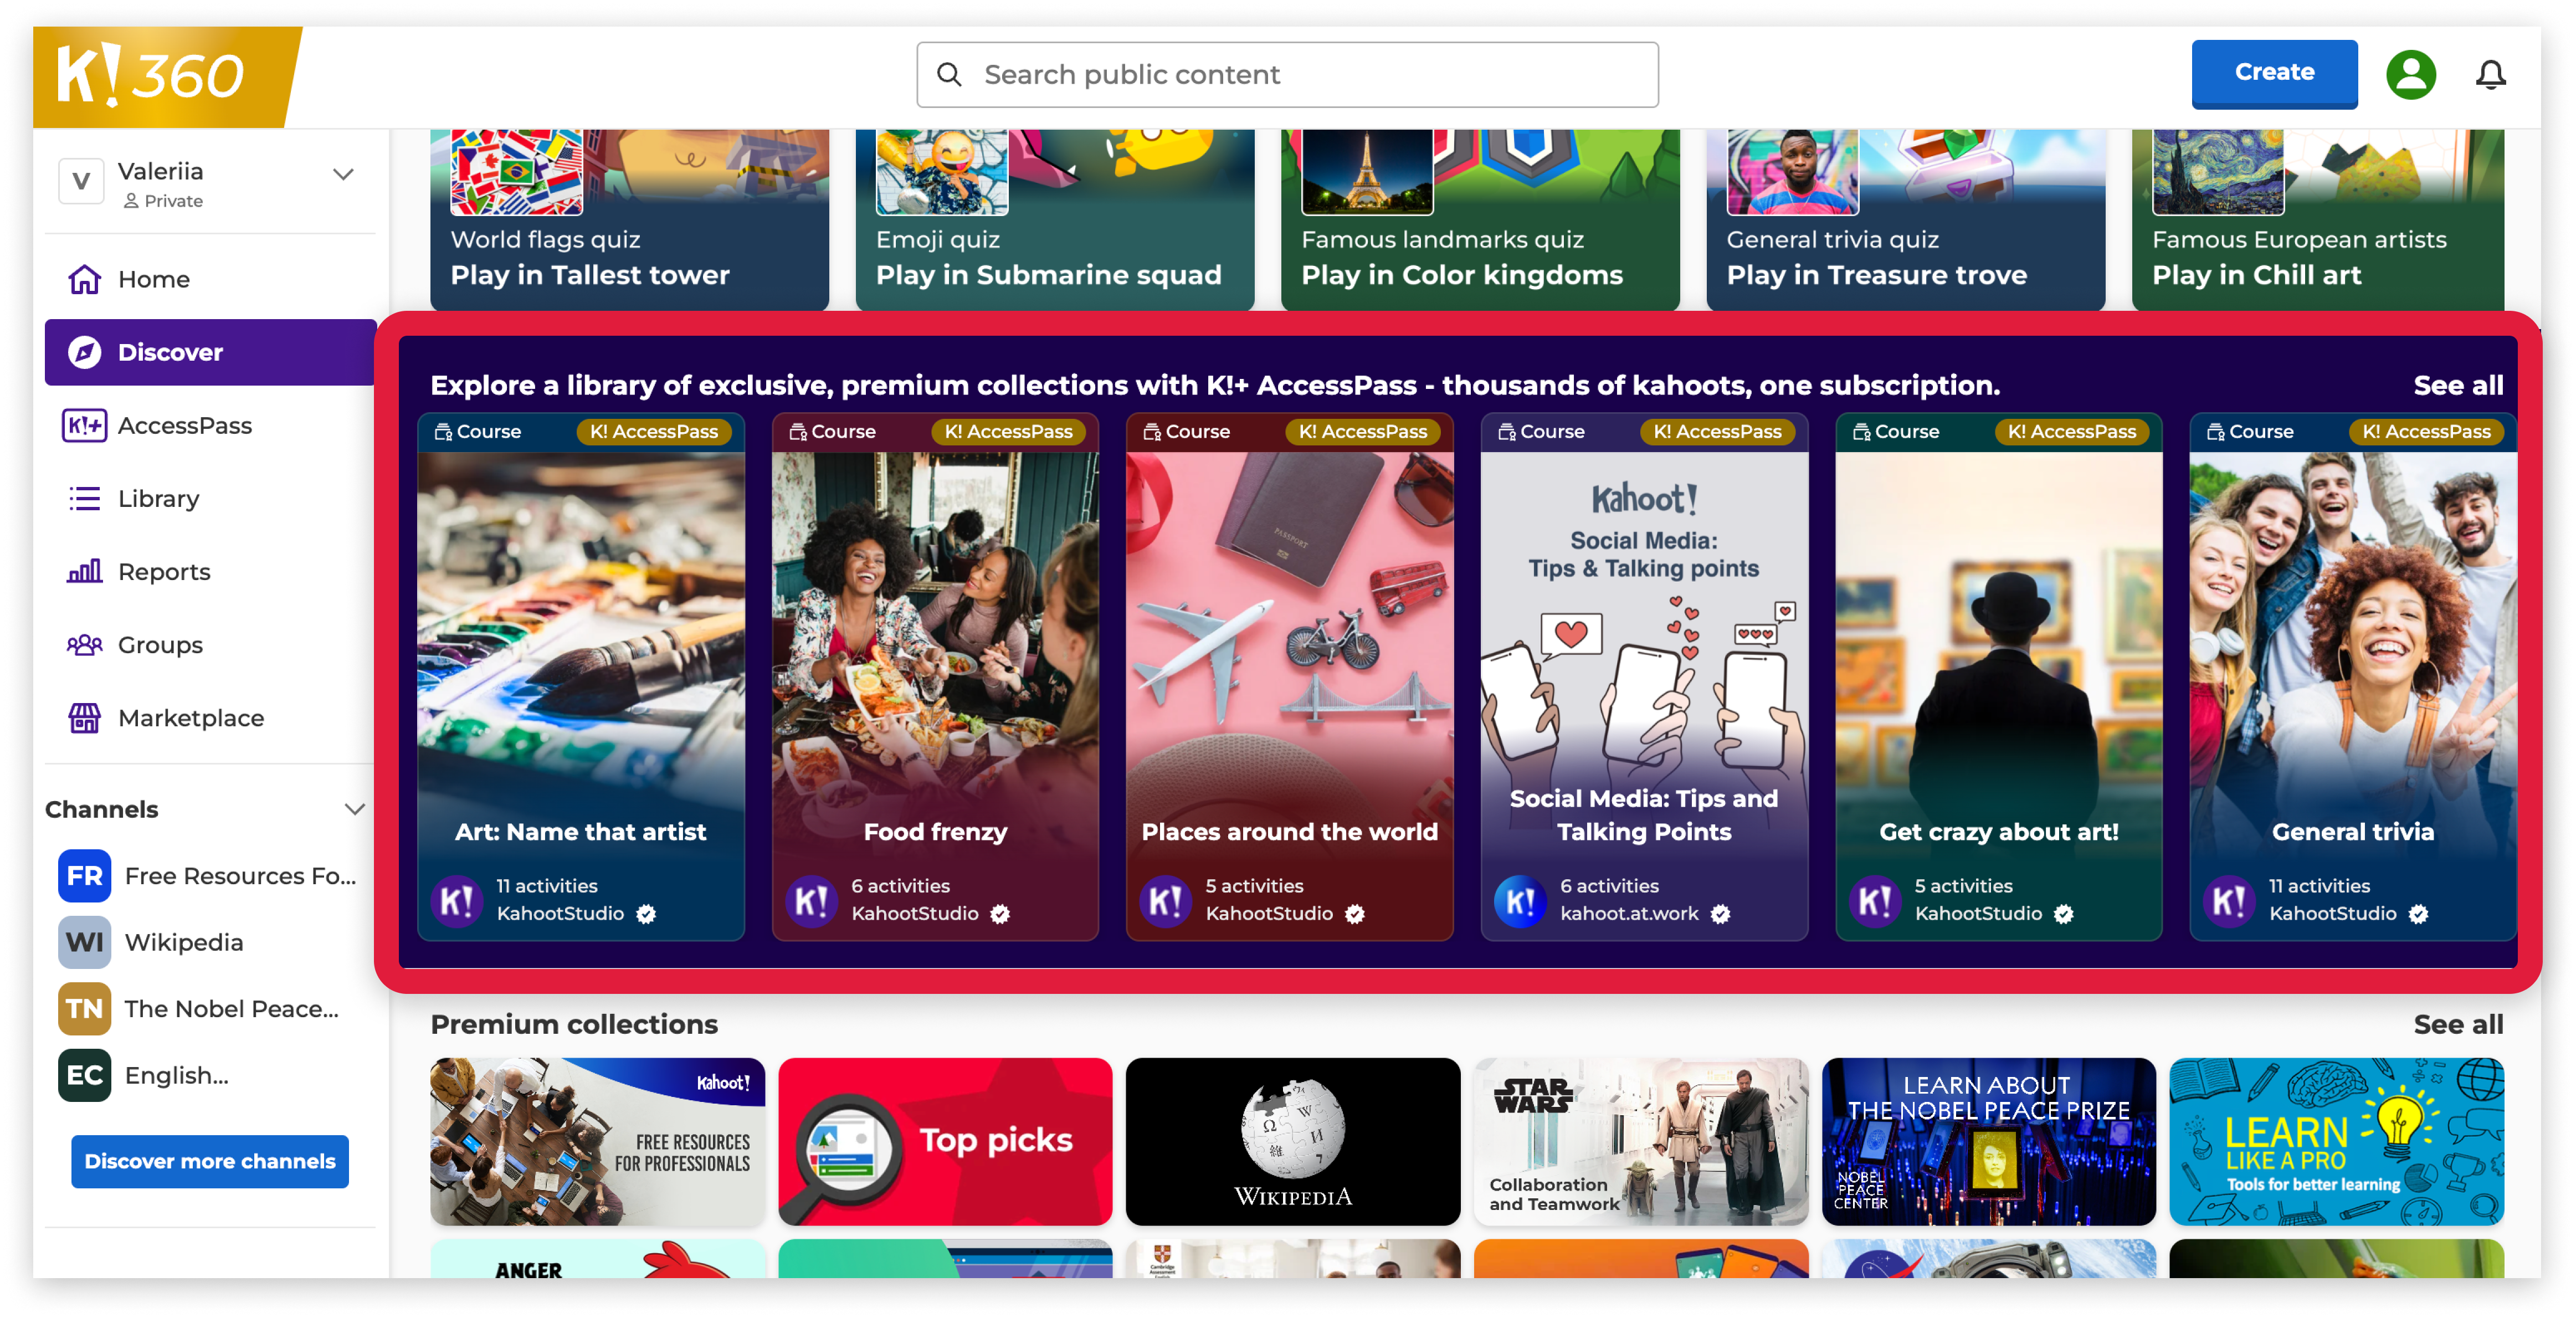Click the blue Create button
This screenshot has height=1318, width=2576.
point(2274,73)
